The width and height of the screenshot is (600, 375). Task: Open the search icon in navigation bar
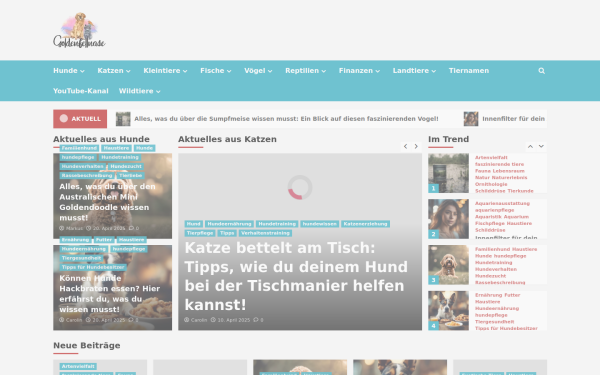(x=541, y=71)
